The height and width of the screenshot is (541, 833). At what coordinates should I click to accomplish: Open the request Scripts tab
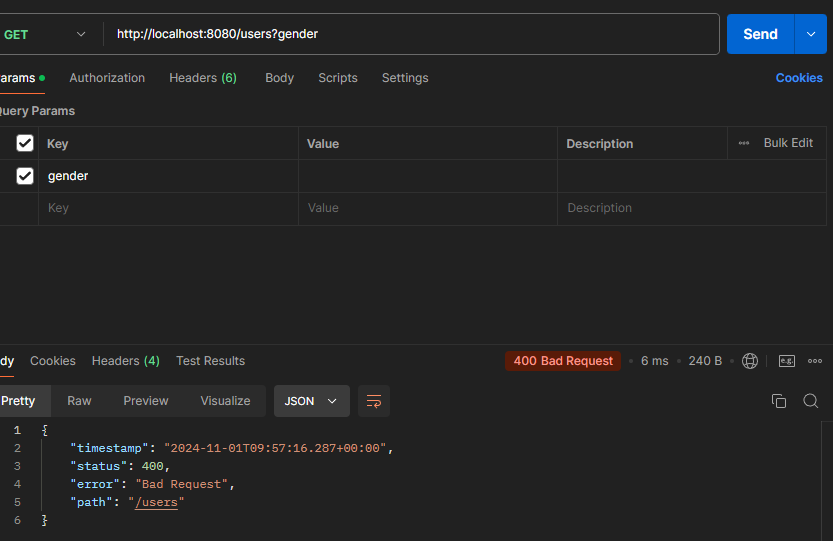[x=338, y=78]
